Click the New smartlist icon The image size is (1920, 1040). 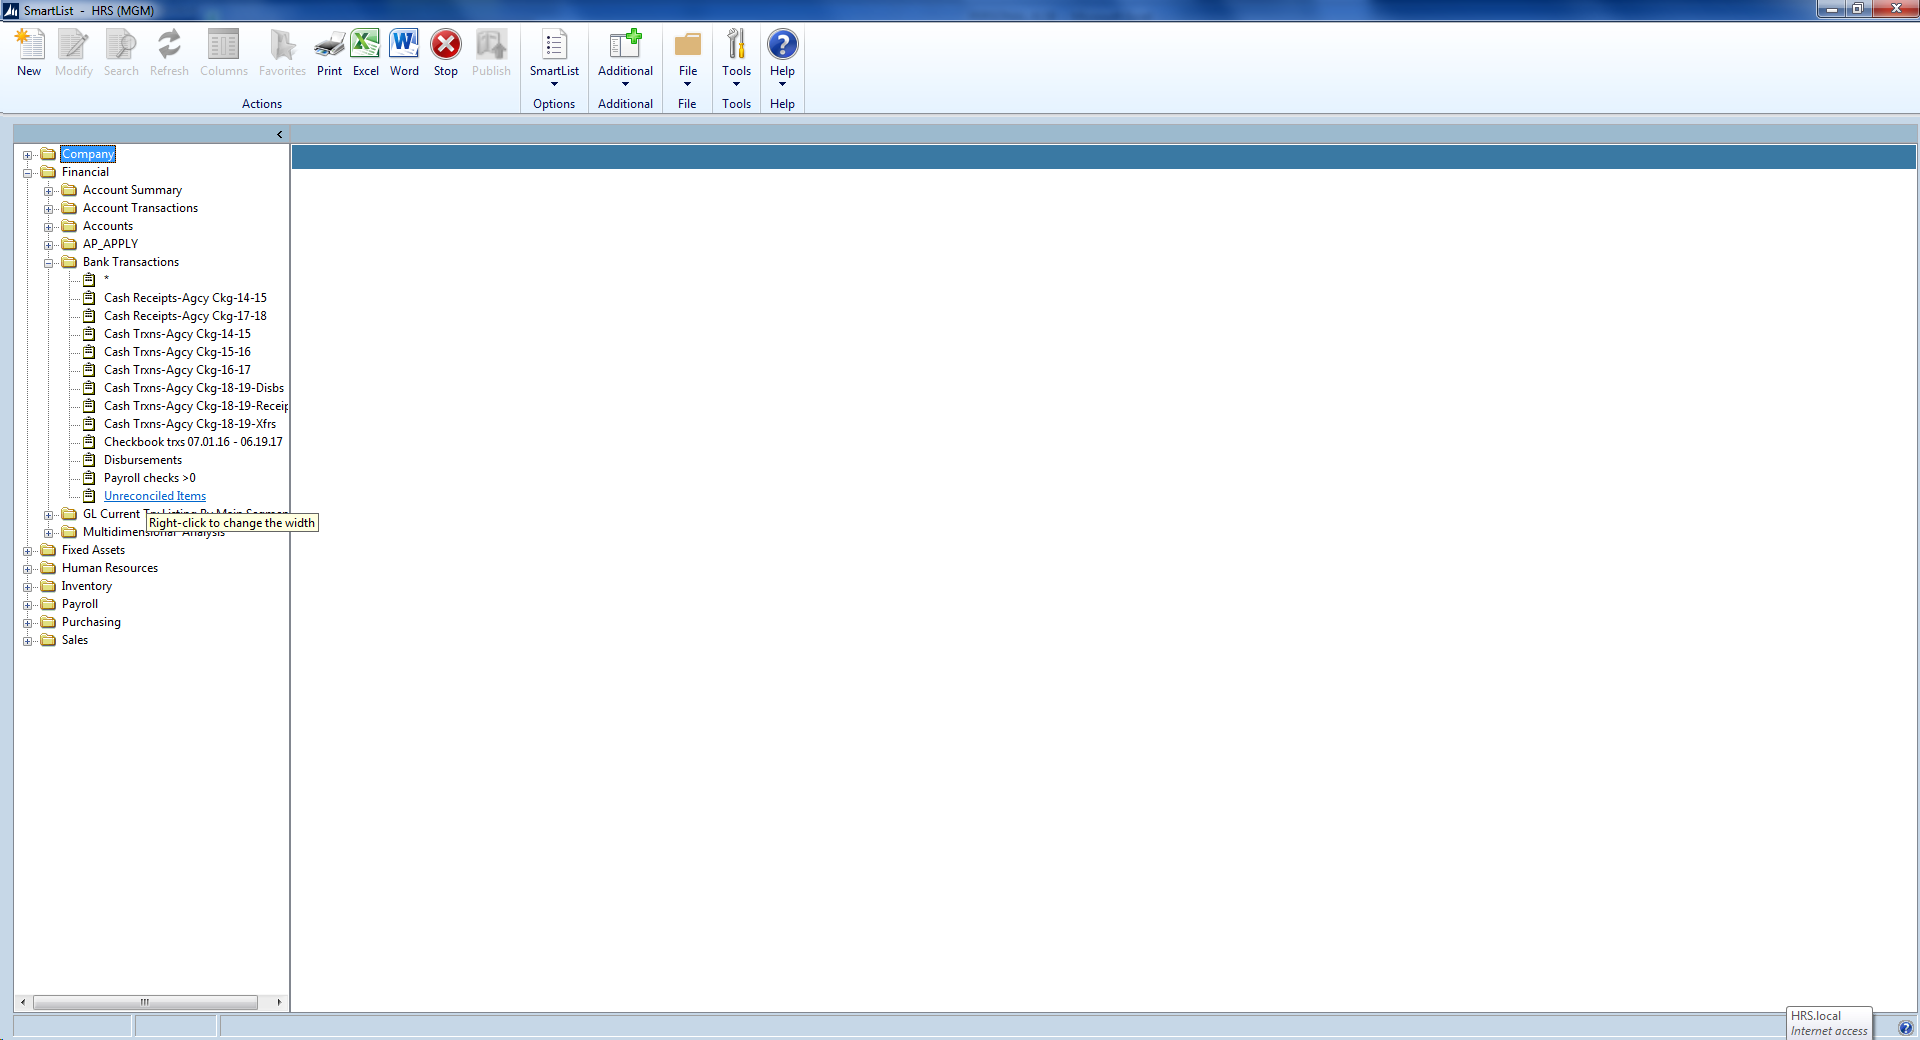pyautogui.click(x=29, y=45)
